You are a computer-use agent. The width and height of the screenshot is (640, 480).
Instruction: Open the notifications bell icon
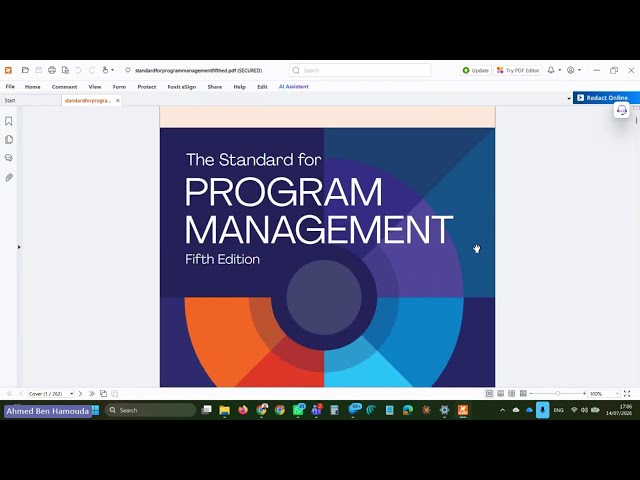tap(551, 70)
